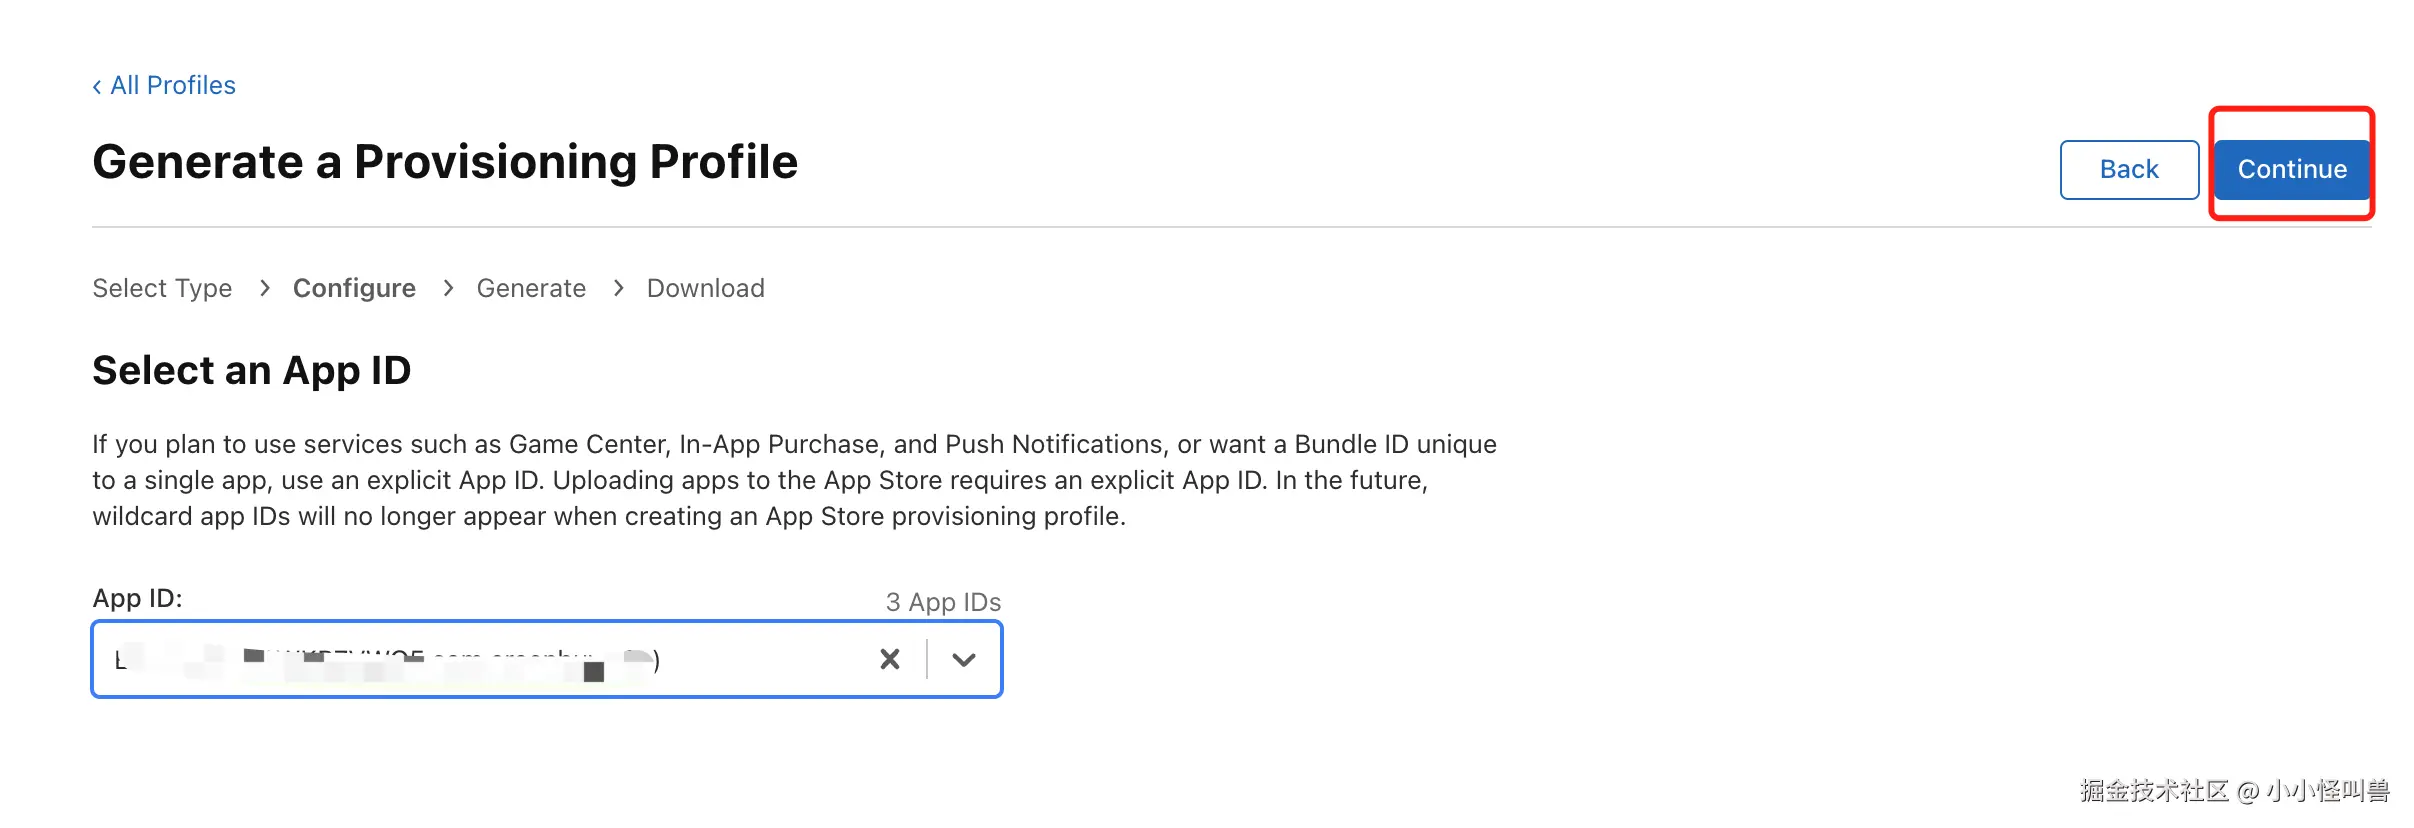Jump to the Generate step
This screenshot has height=828, width=2414.
click(531, 289)
